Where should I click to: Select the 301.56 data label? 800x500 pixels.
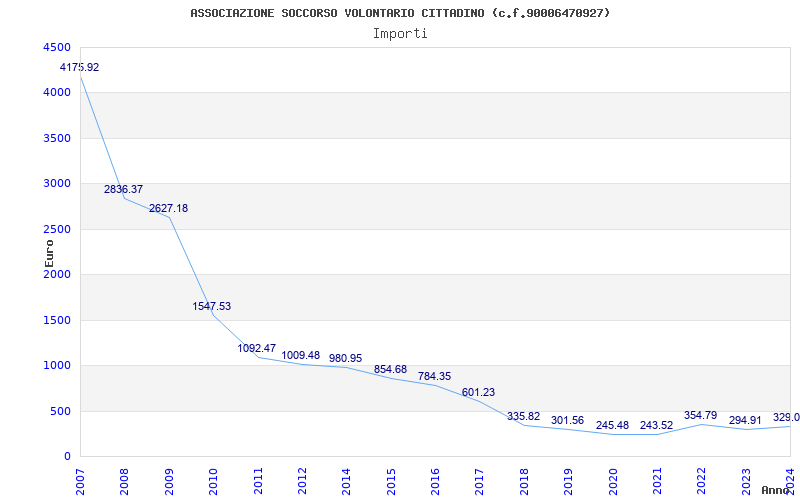pyautogui.click(x=567, y=421)
